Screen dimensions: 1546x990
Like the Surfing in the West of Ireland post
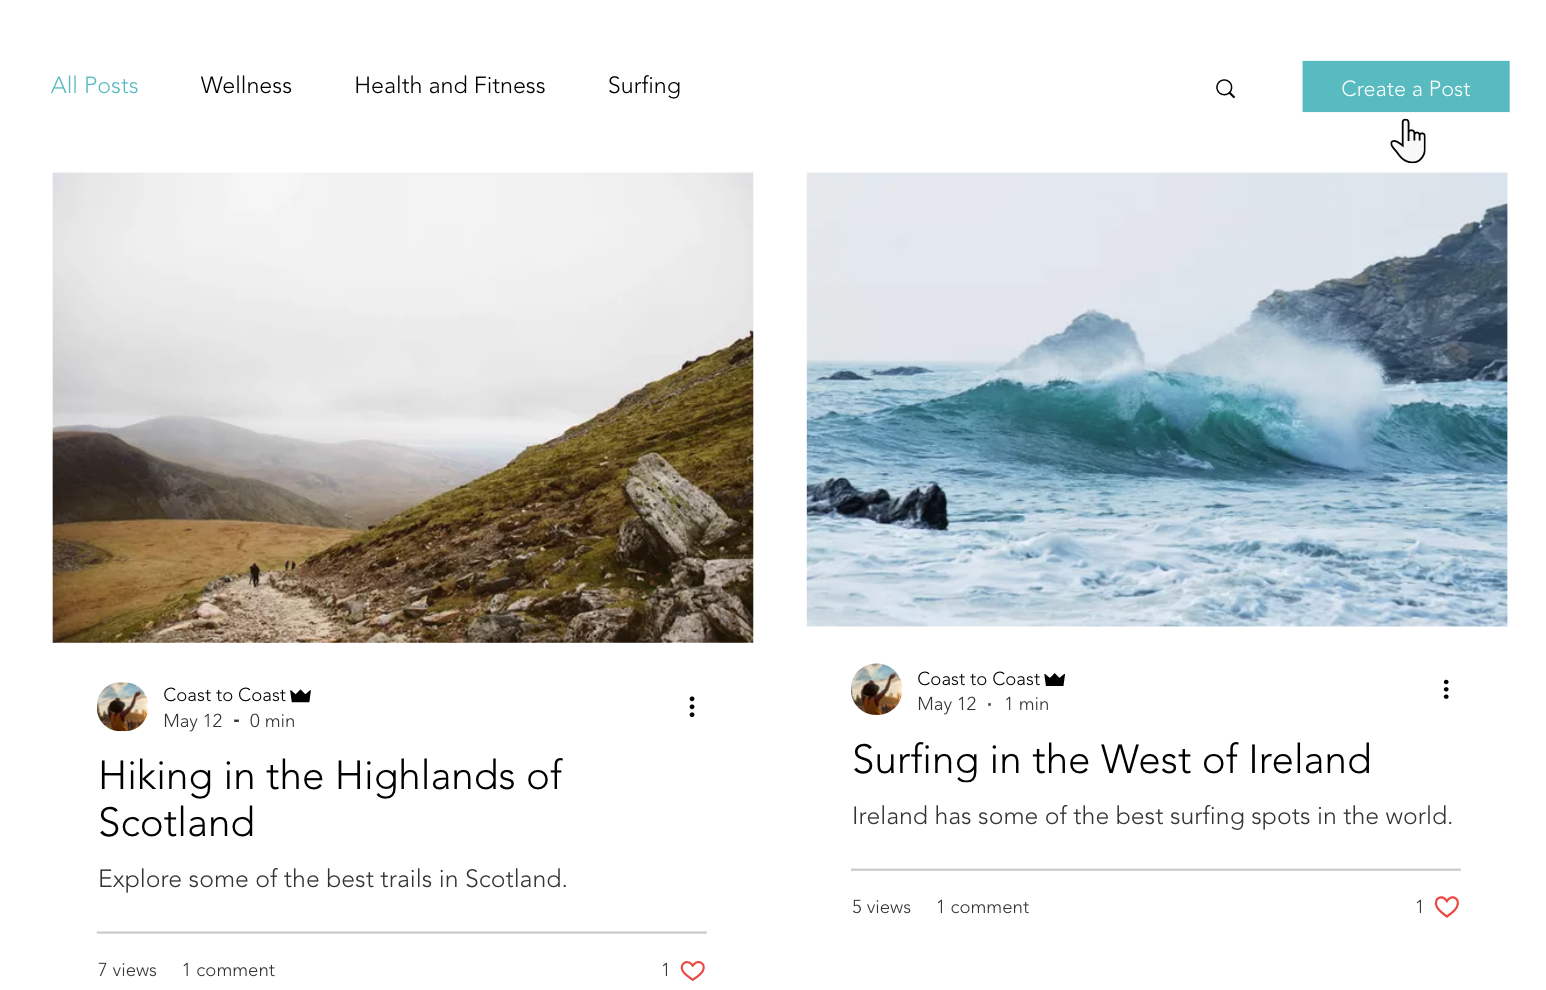[1447, 906]
